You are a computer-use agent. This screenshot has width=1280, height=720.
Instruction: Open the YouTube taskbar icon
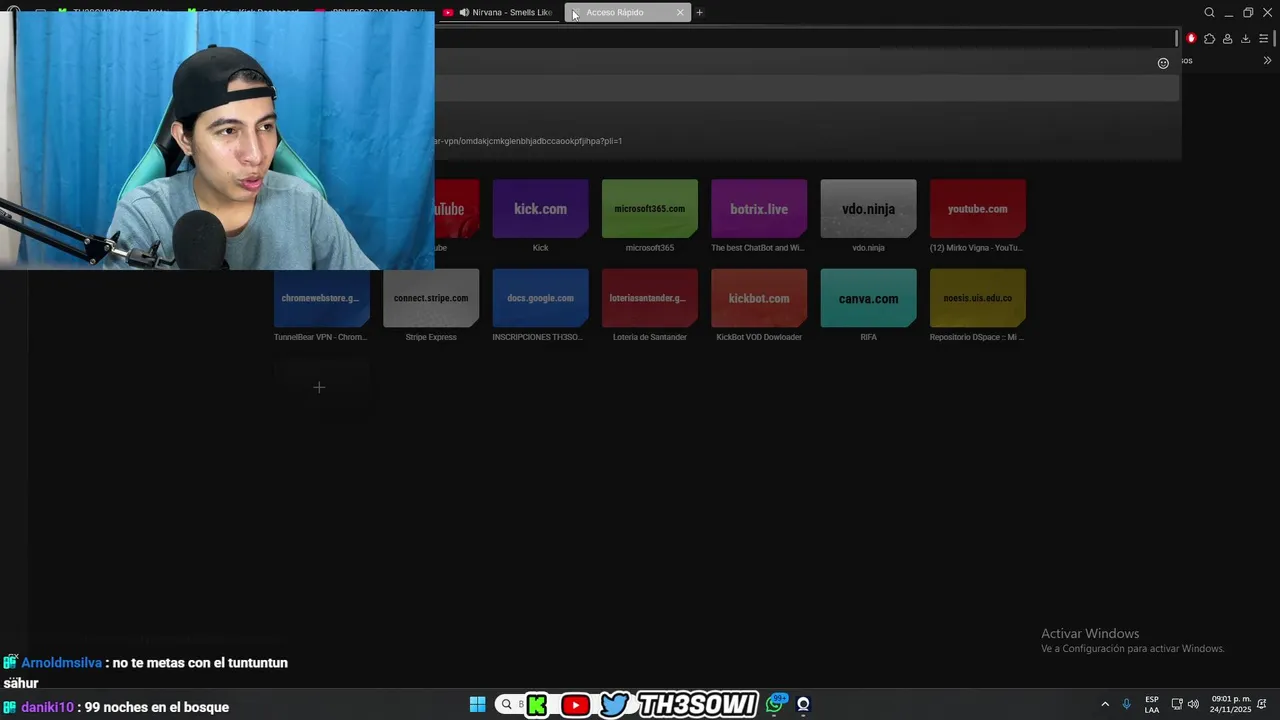(576, 705)
